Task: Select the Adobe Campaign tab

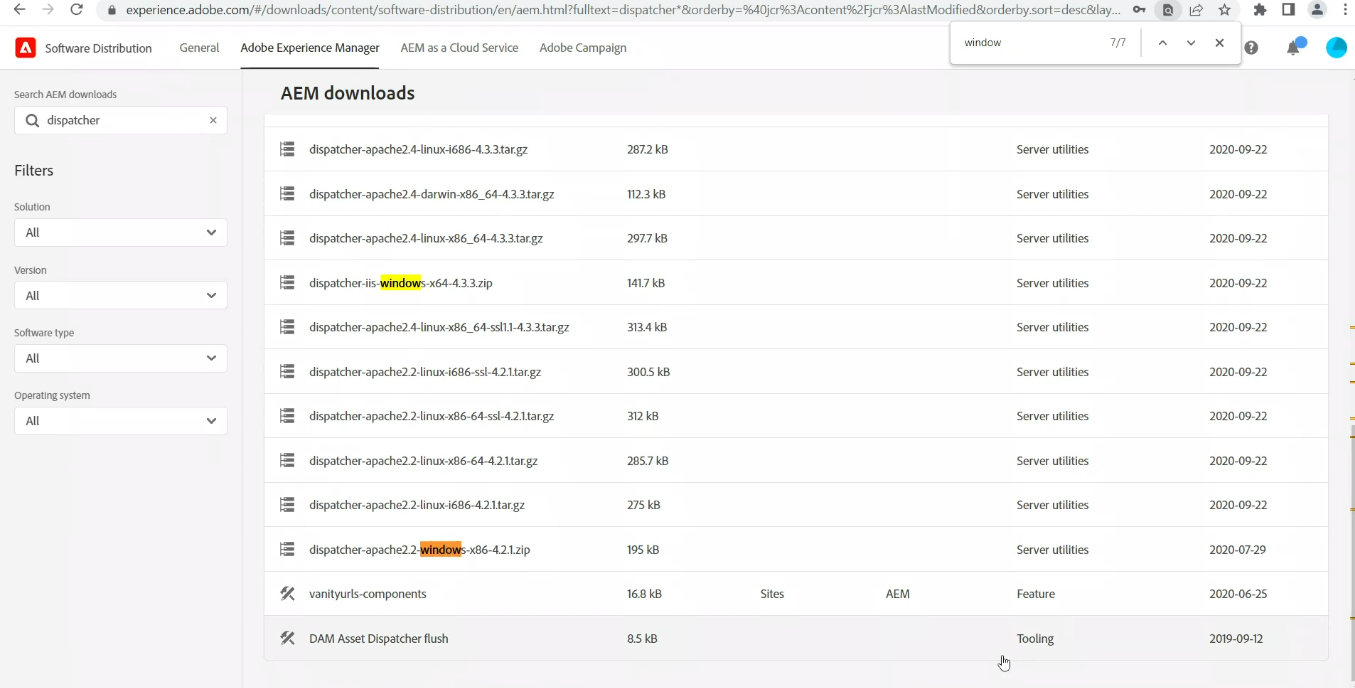Action: click(x=583, y=47)
